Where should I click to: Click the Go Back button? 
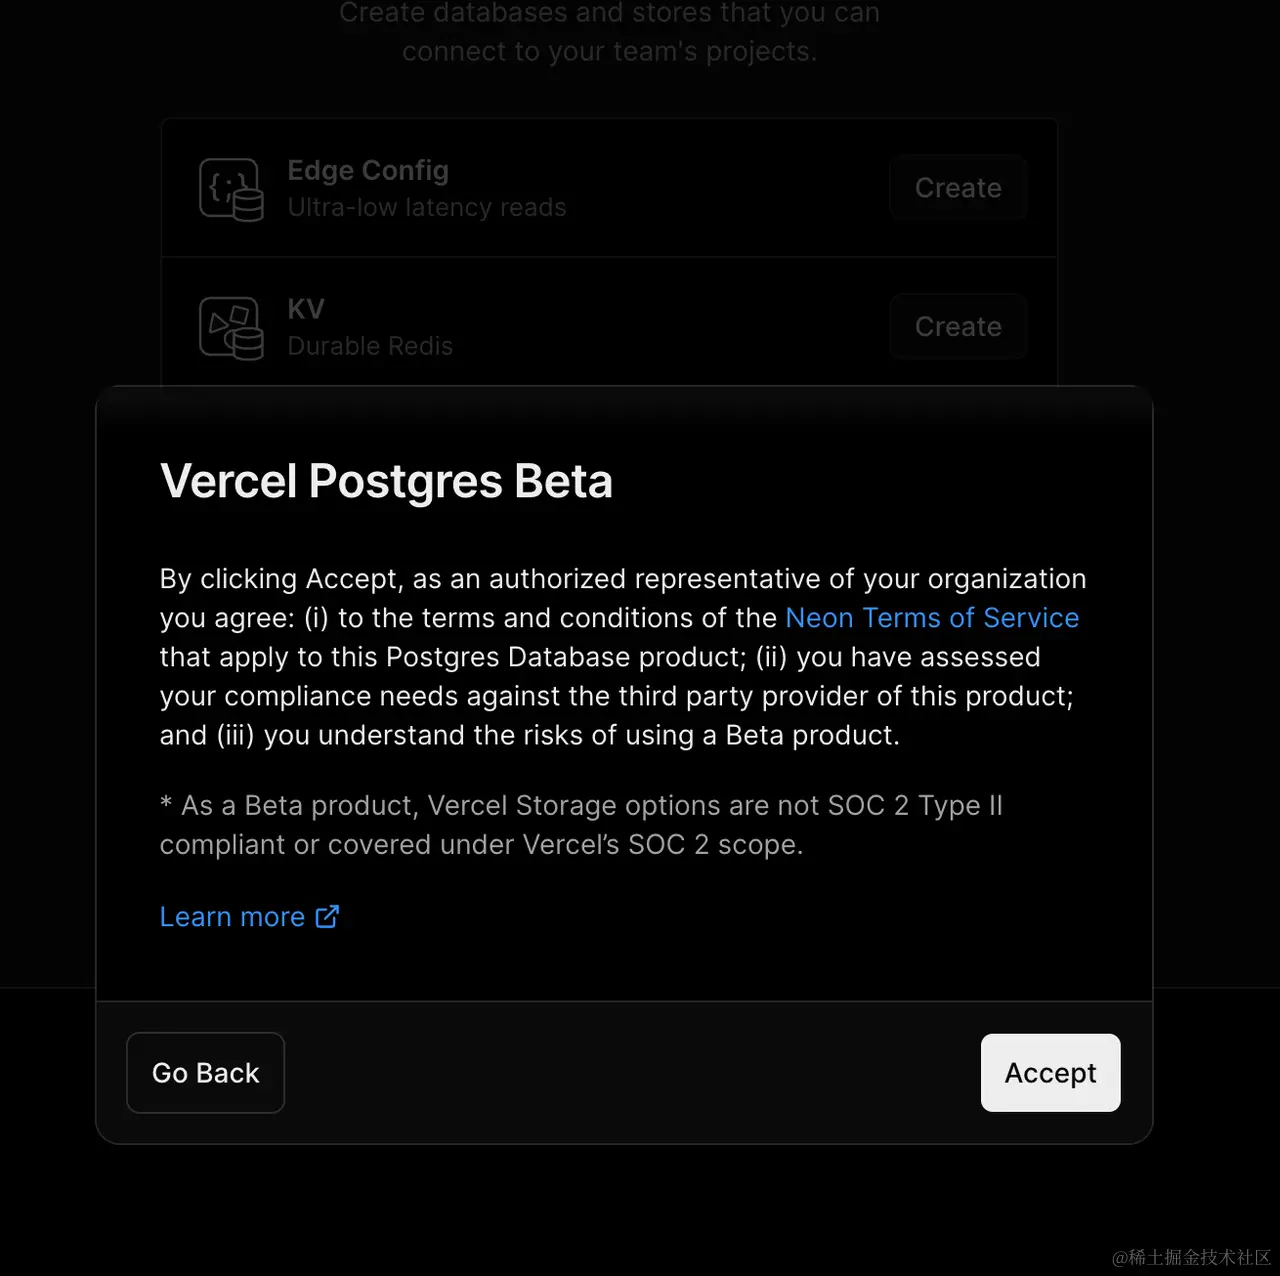pyautogui.click(x=205, y=1073)
